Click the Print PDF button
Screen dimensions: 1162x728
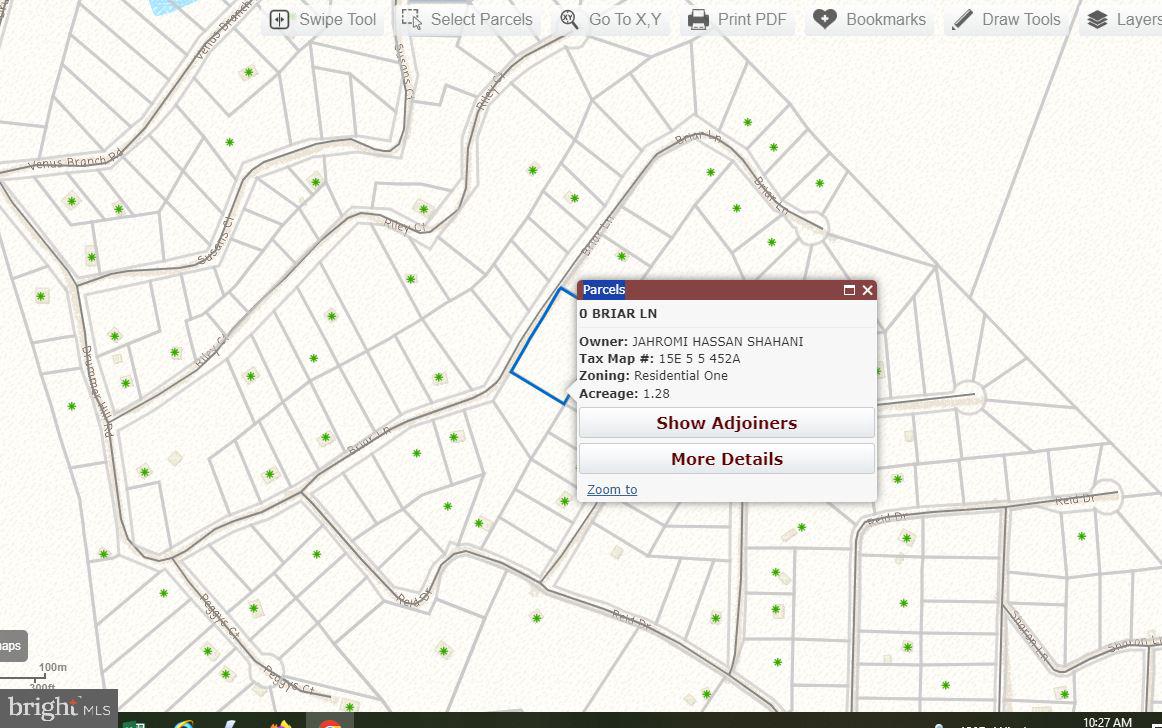737,20
